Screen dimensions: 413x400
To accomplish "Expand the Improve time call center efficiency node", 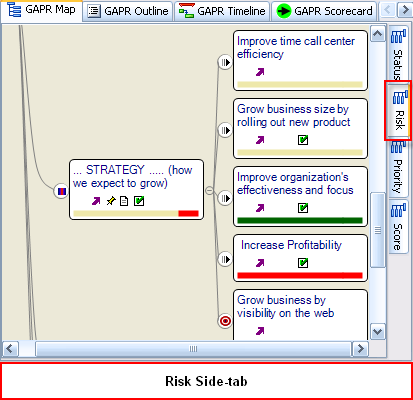I will [x=225, y=62].
